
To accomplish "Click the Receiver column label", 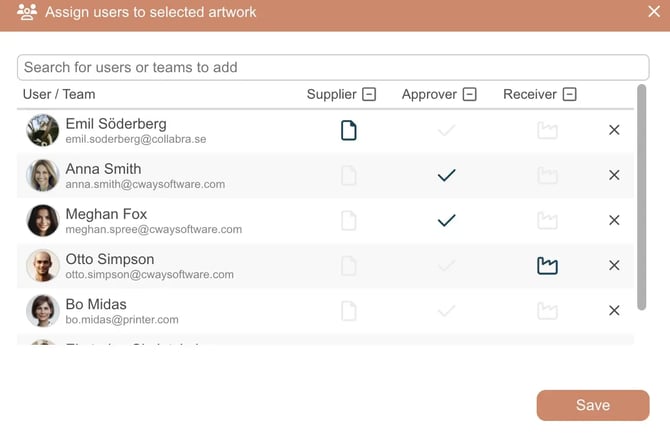I will (530, 94).
